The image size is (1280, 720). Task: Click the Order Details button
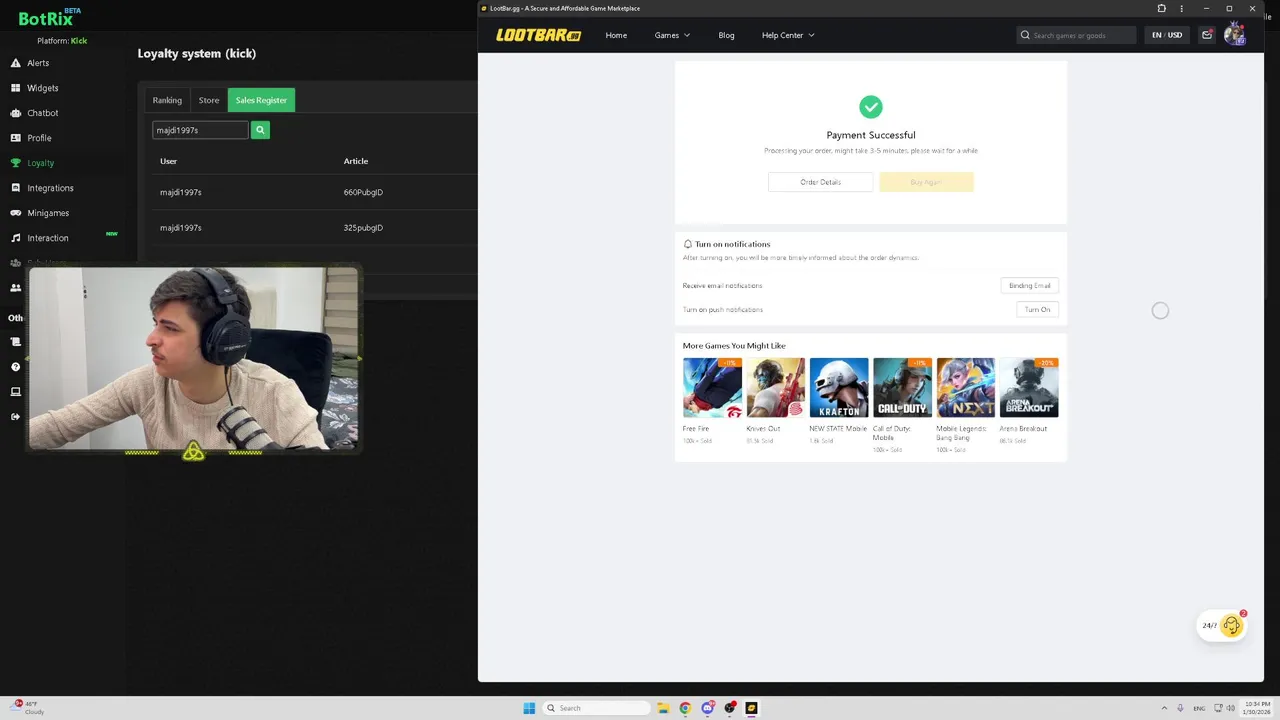pyautogui.click(x=820, y=182)
